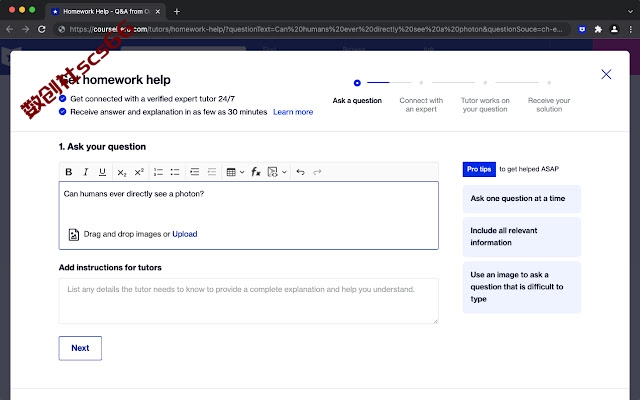Click the Include all relevant information tip
Screen dimensions: 640x400
click(x=522, y=236)
